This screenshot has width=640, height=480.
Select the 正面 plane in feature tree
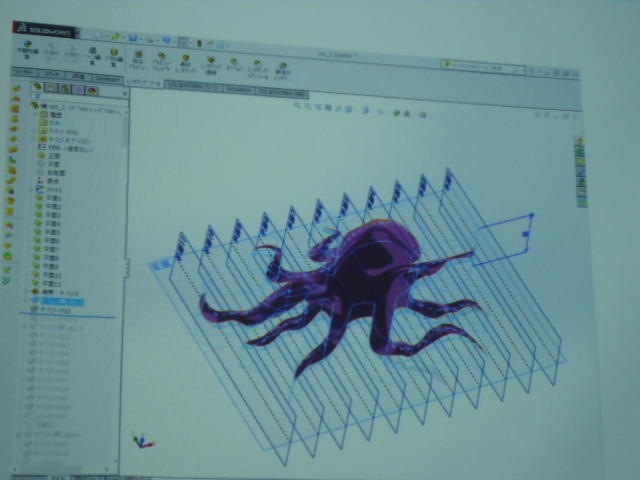pyautogui.click(x=49, y=156)
